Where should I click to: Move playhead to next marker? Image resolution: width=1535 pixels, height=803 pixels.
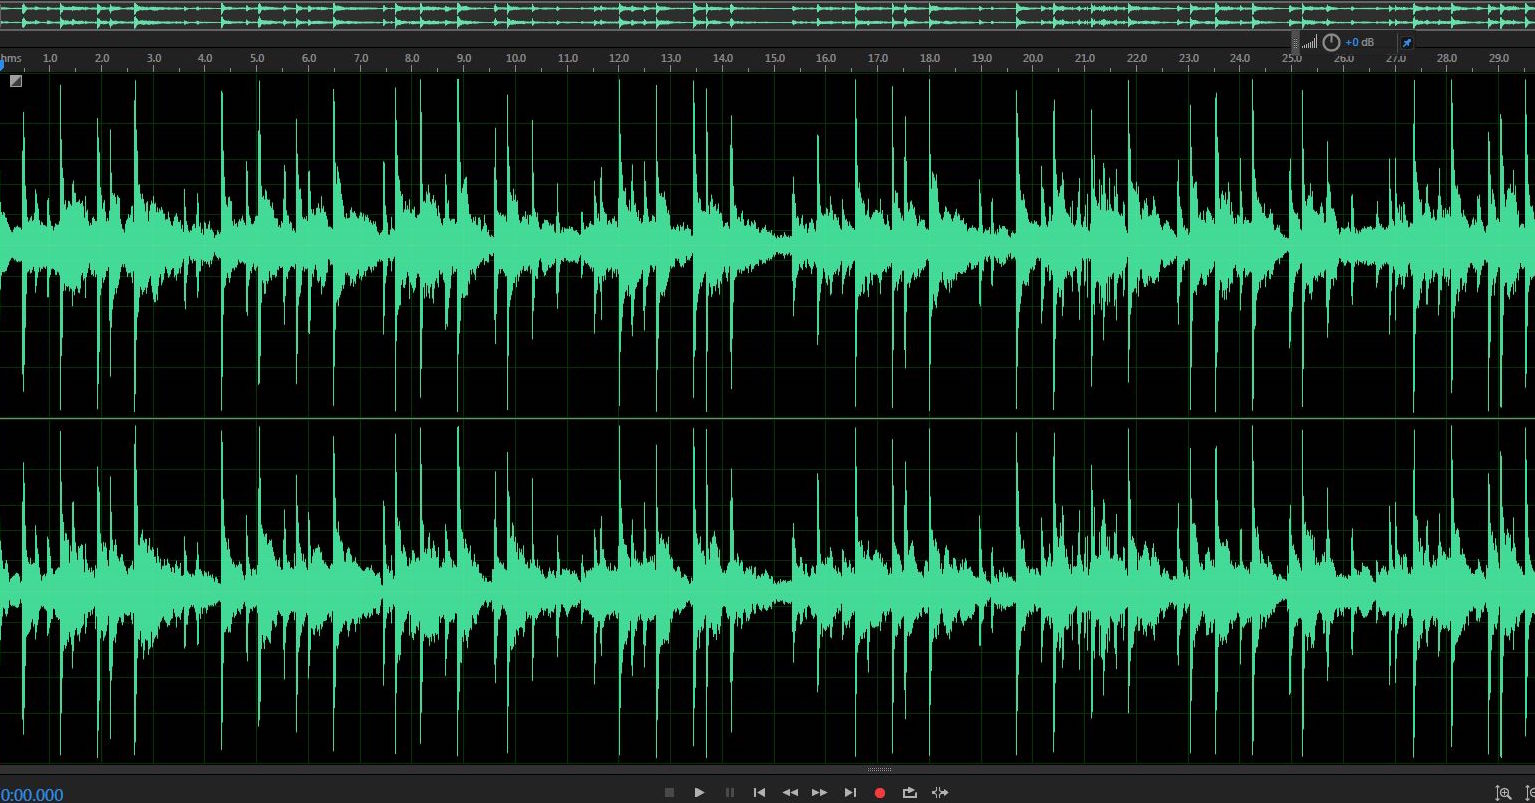[850, 793]
